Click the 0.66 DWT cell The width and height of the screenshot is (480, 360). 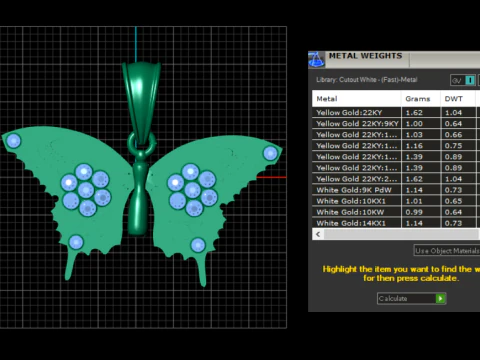click(x=459, y=135)
